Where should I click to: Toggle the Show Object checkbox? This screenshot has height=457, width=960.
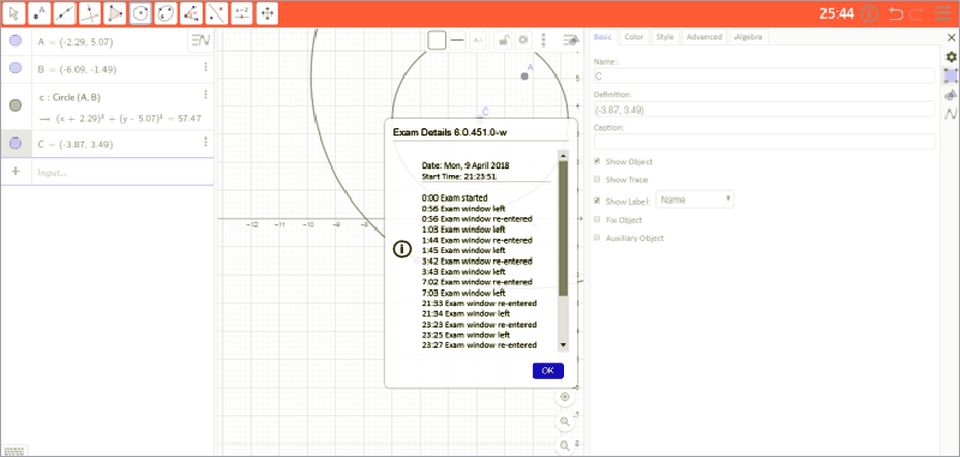[x=598, y=161]
